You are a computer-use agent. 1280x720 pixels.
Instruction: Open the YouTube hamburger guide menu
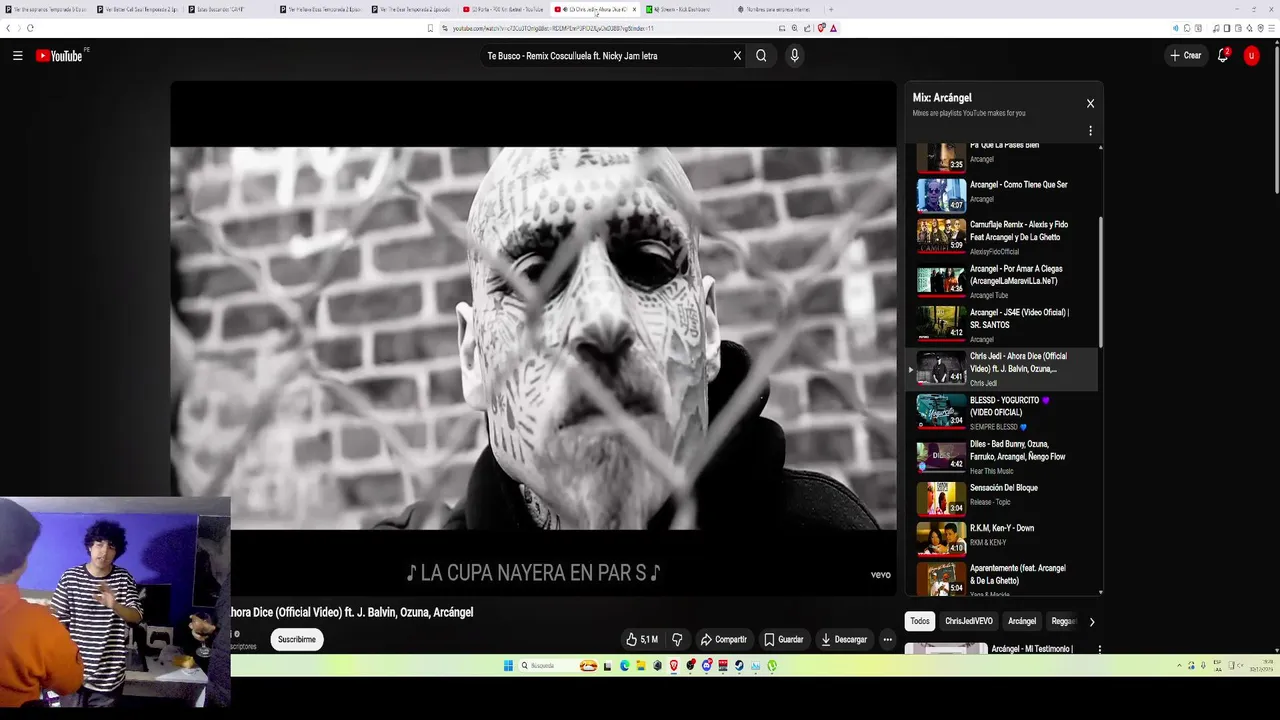coord(17,56)
